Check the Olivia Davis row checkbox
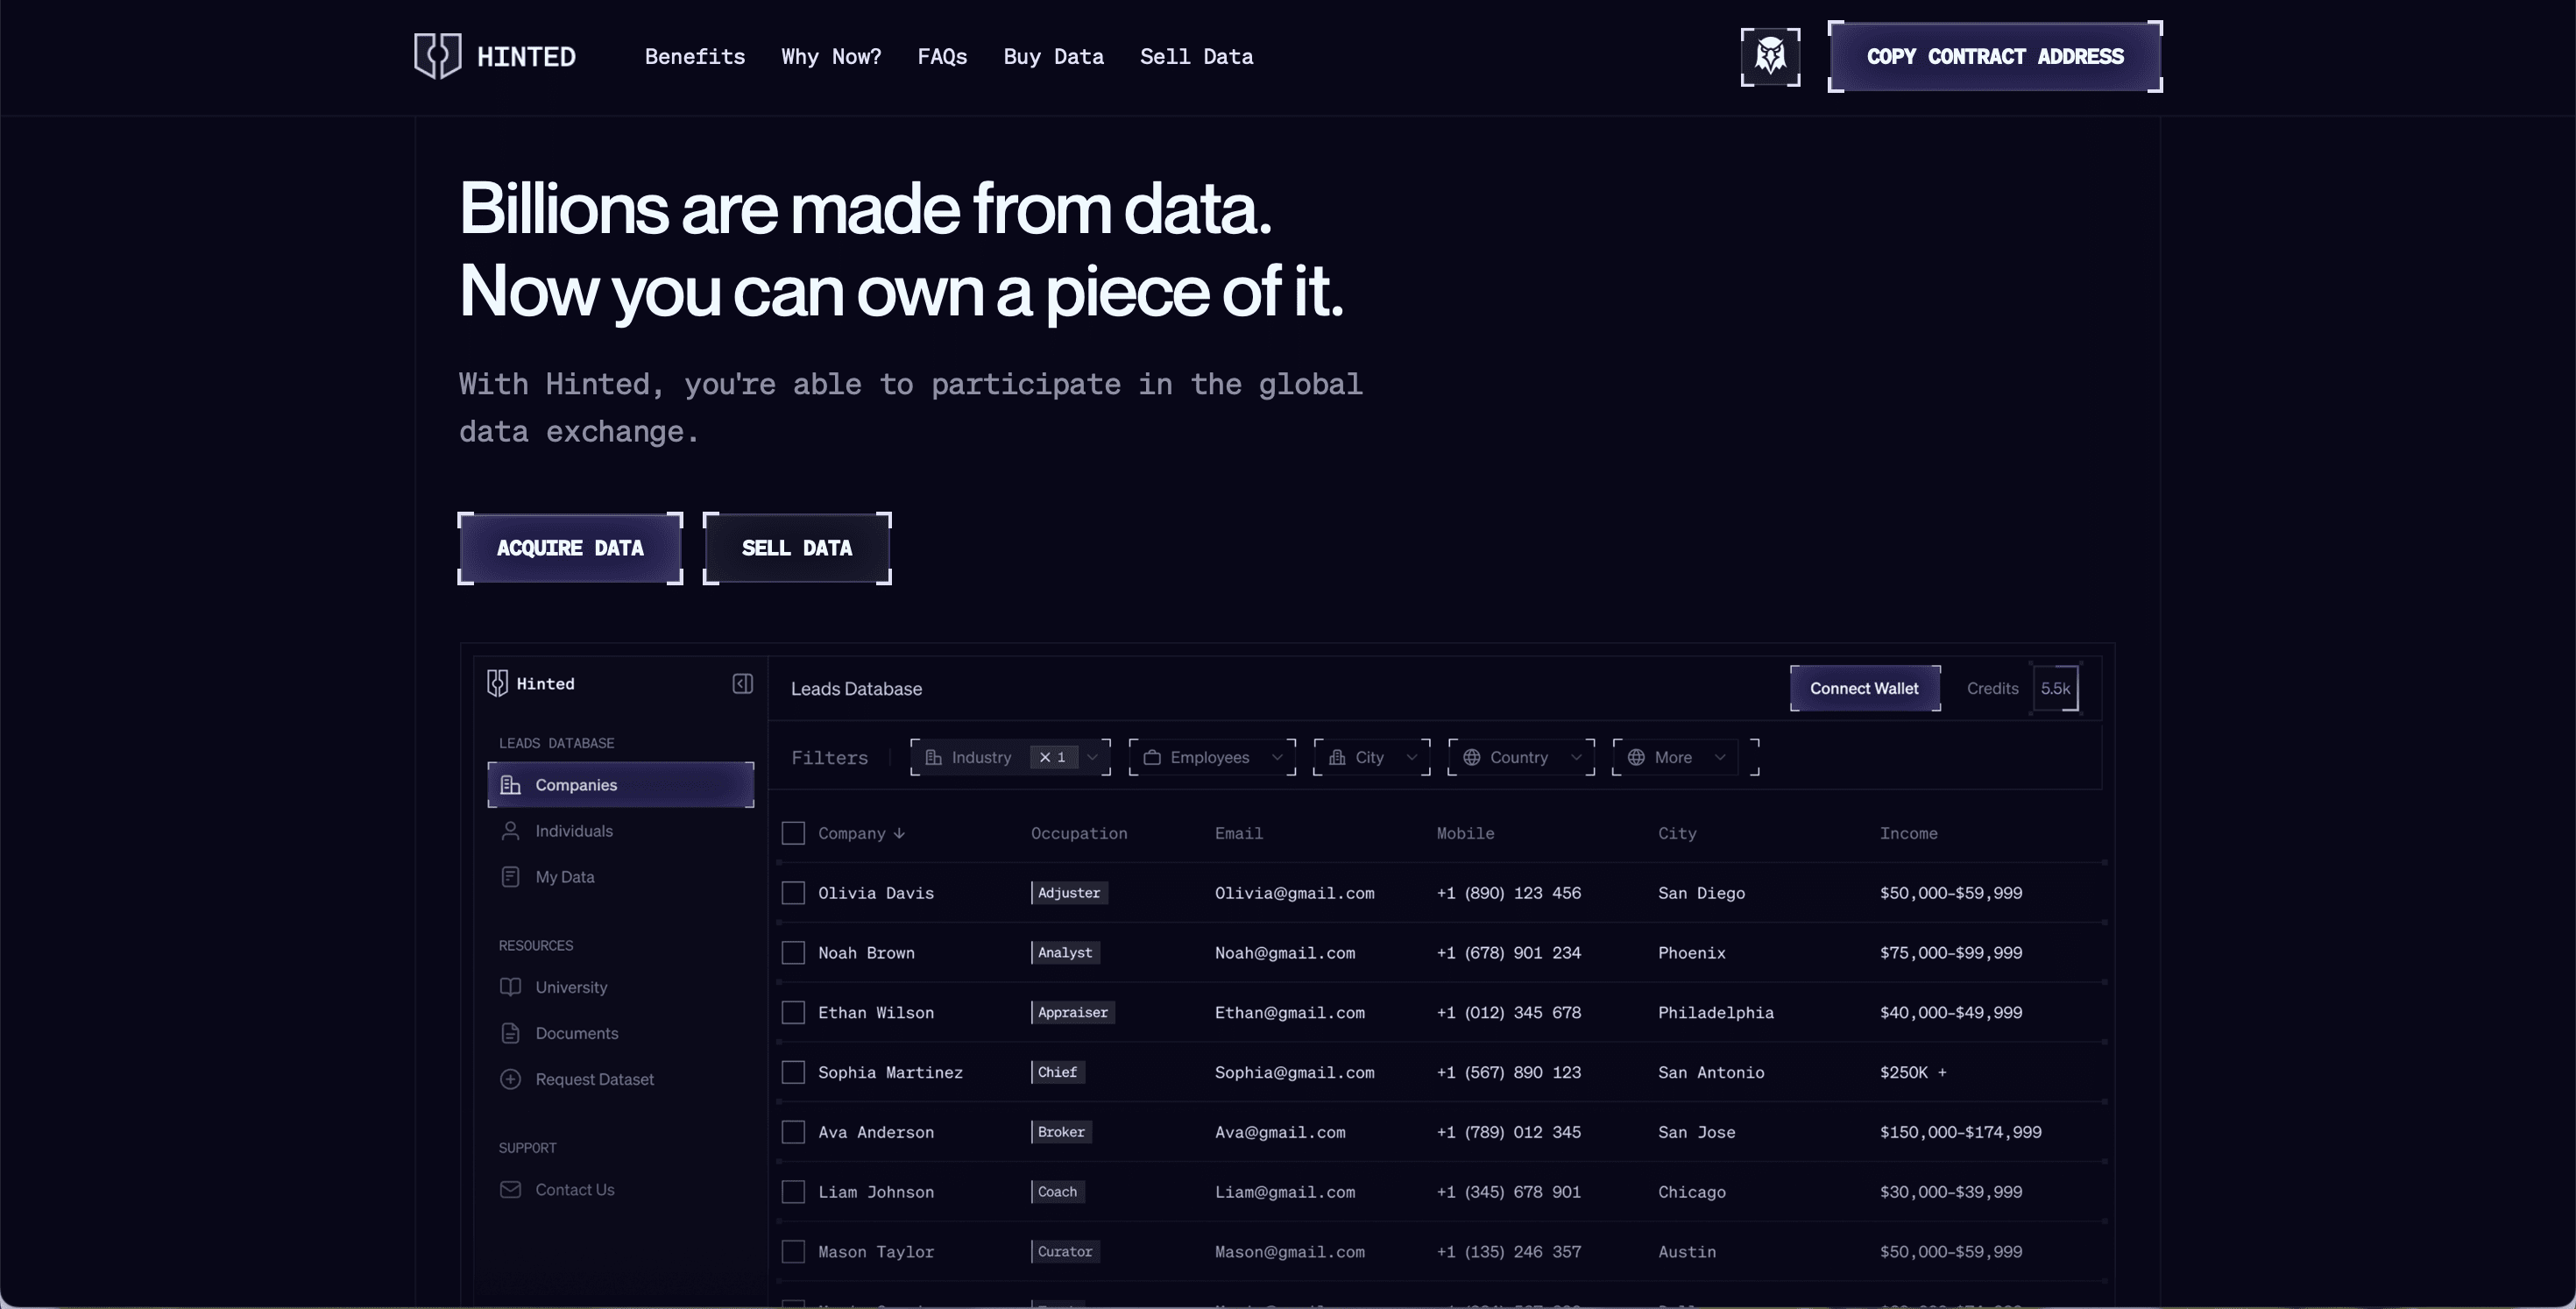Viewport: 2576px width, 1309px height. (793, 893)
